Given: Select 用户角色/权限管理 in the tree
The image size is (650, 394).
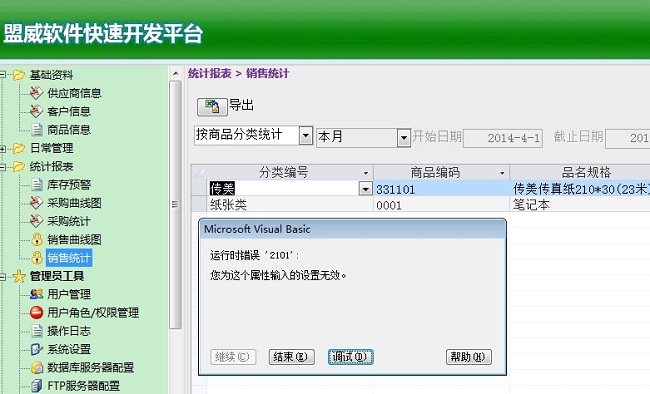Looking at the screenshot, I should (x=93, y=312).
